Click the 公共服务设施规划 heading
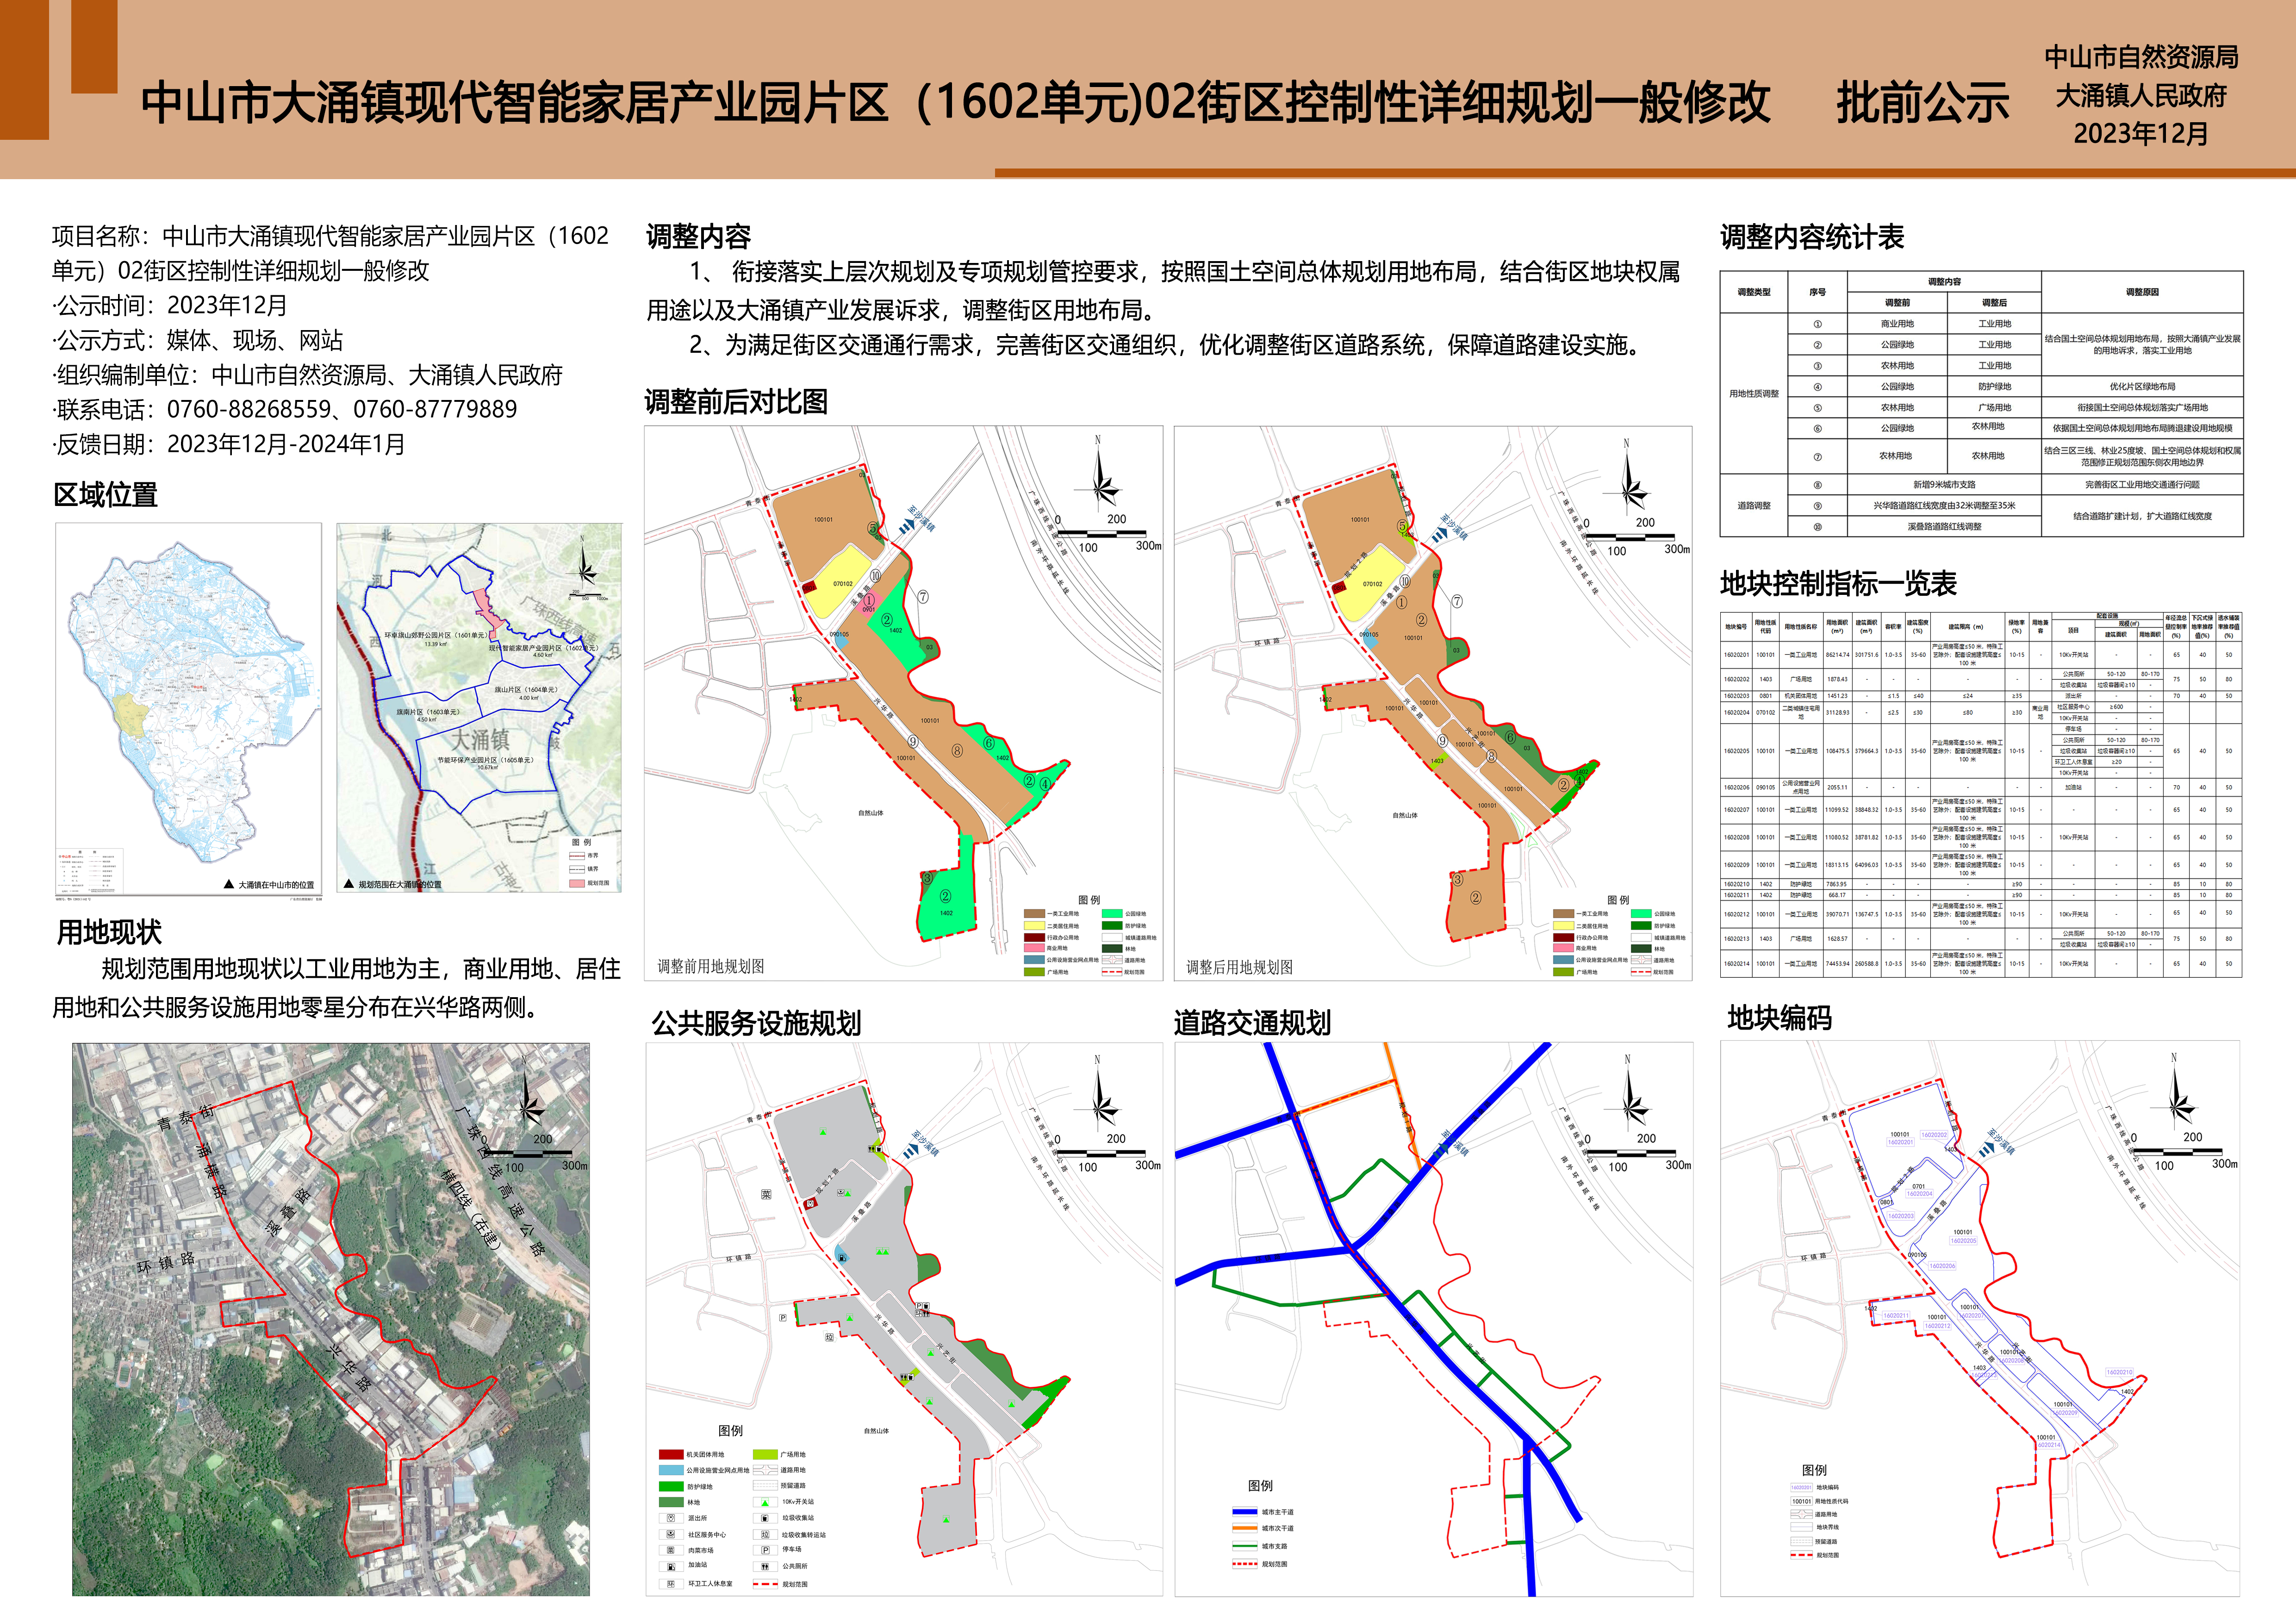Image resolution: width=2296 pixels, height=1624 pixels. (x=756, y=1023)
